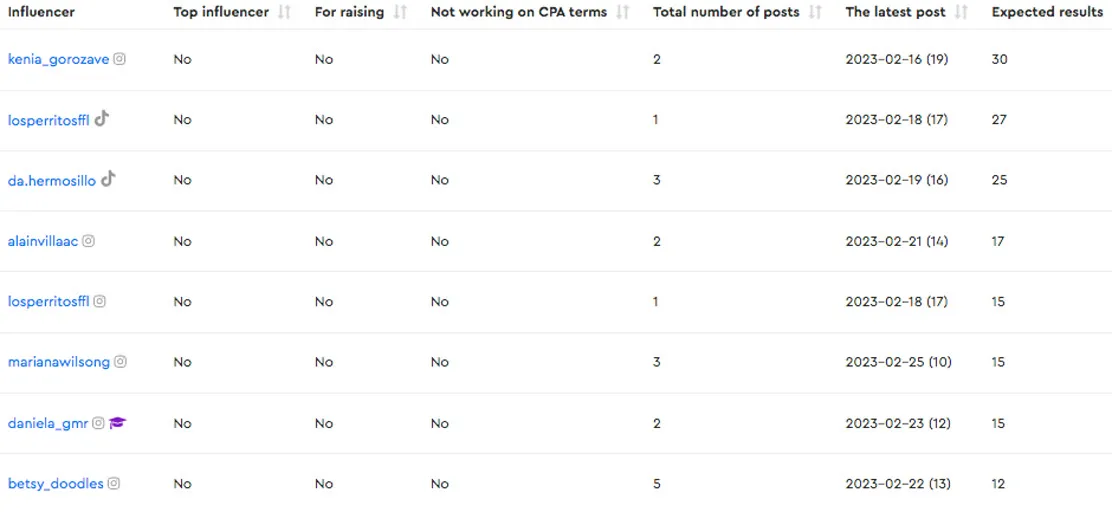Click Instagram icon beside marianawilsong
The image size is (1112, 512).
point(120,362)
